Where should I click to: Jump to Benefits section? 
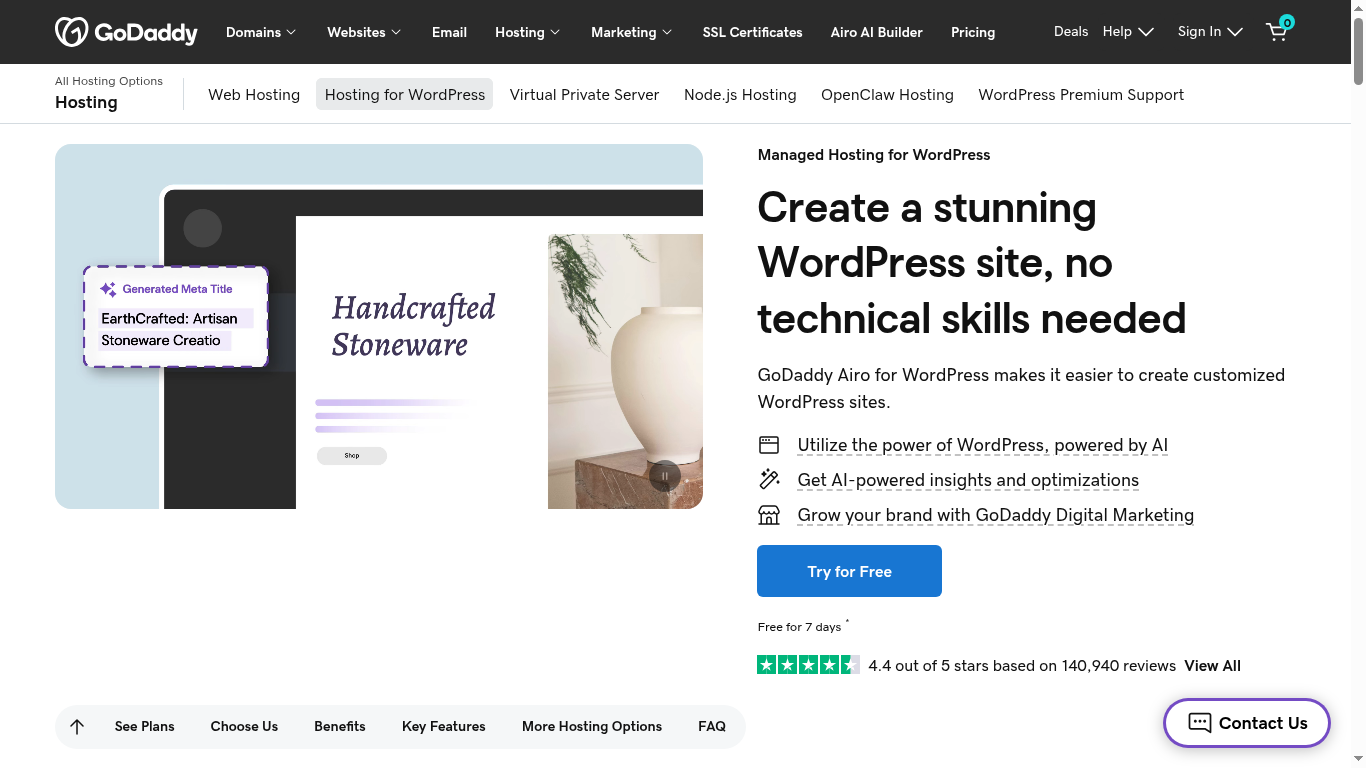point(340,727)
